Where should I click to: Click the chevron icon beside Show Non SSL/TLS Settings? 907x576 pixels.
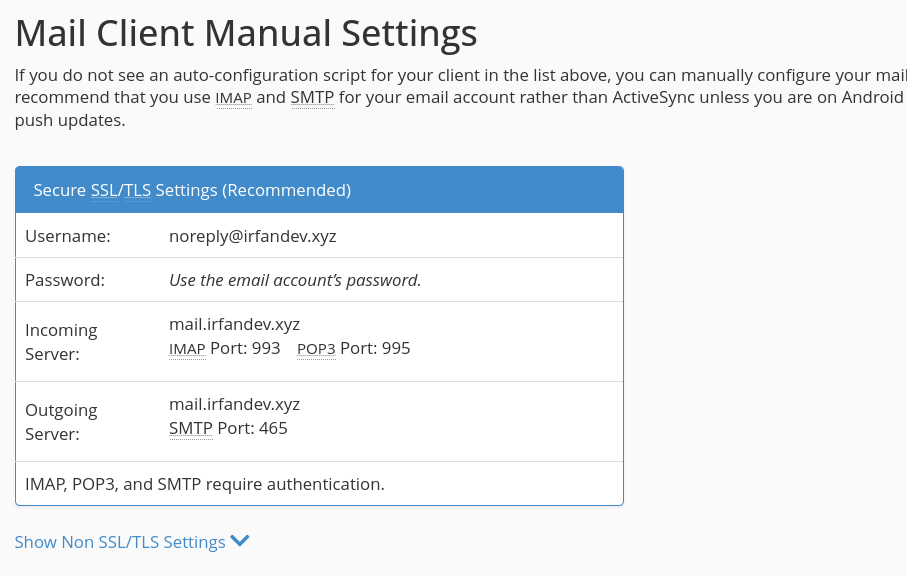click(240, 541)
